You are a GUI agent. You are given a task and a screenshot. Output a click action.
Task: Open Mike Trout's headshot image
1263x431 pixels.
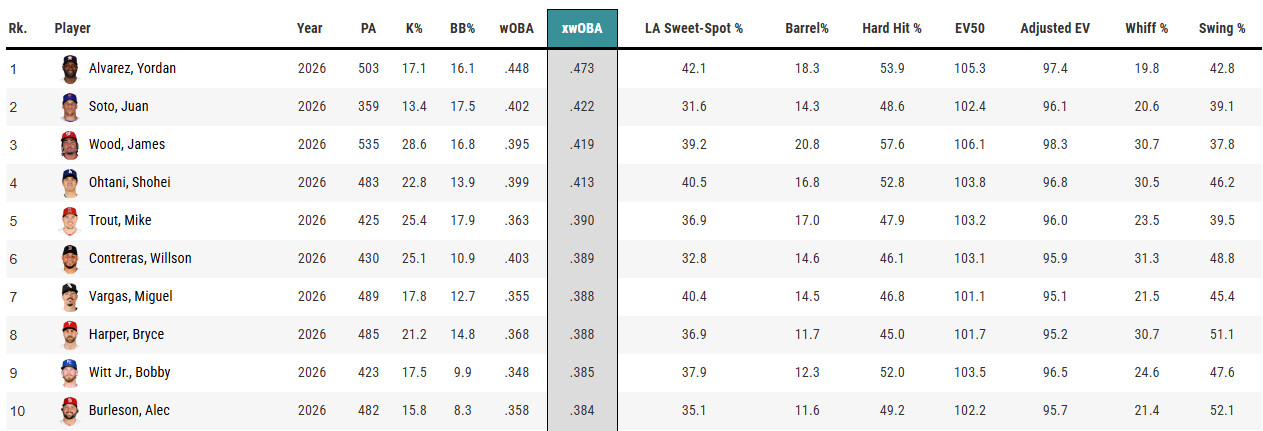click(x=68, y=220)
